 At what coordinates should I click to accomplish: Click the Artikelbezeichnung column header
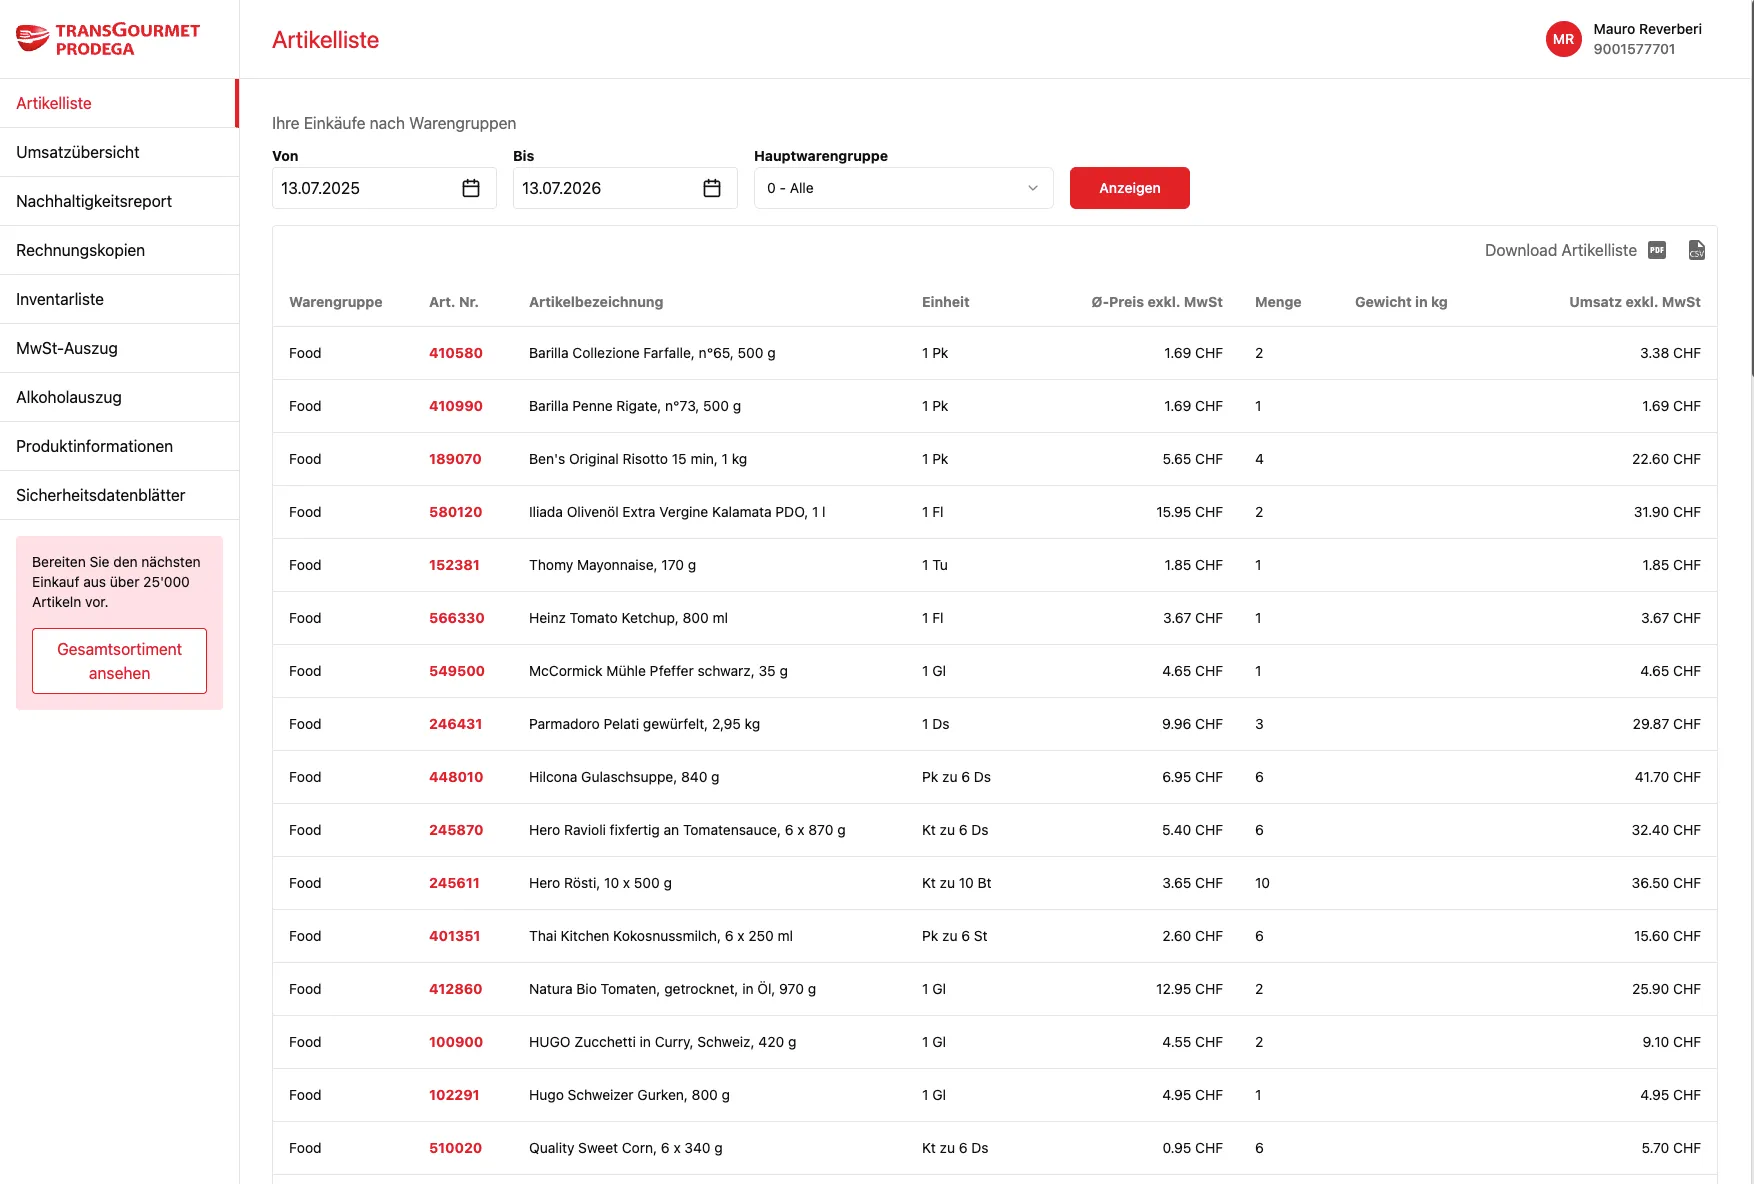pos(596,302)
